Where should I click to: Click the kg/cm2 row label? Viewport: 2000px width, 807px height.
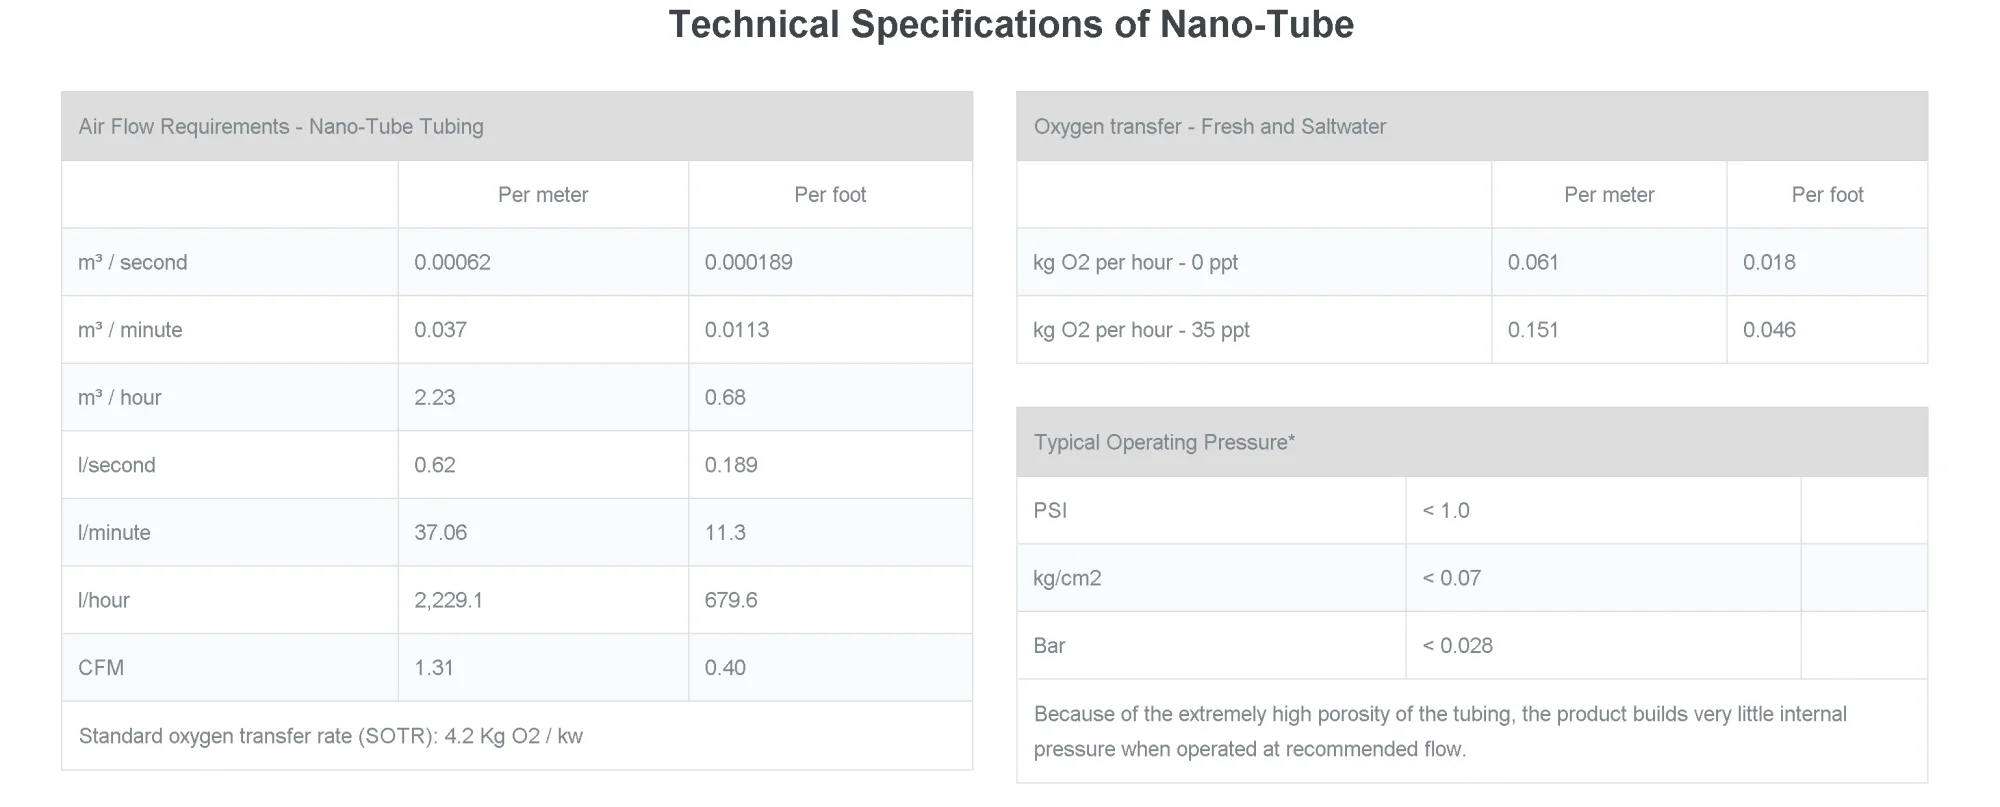(1067, 579)
